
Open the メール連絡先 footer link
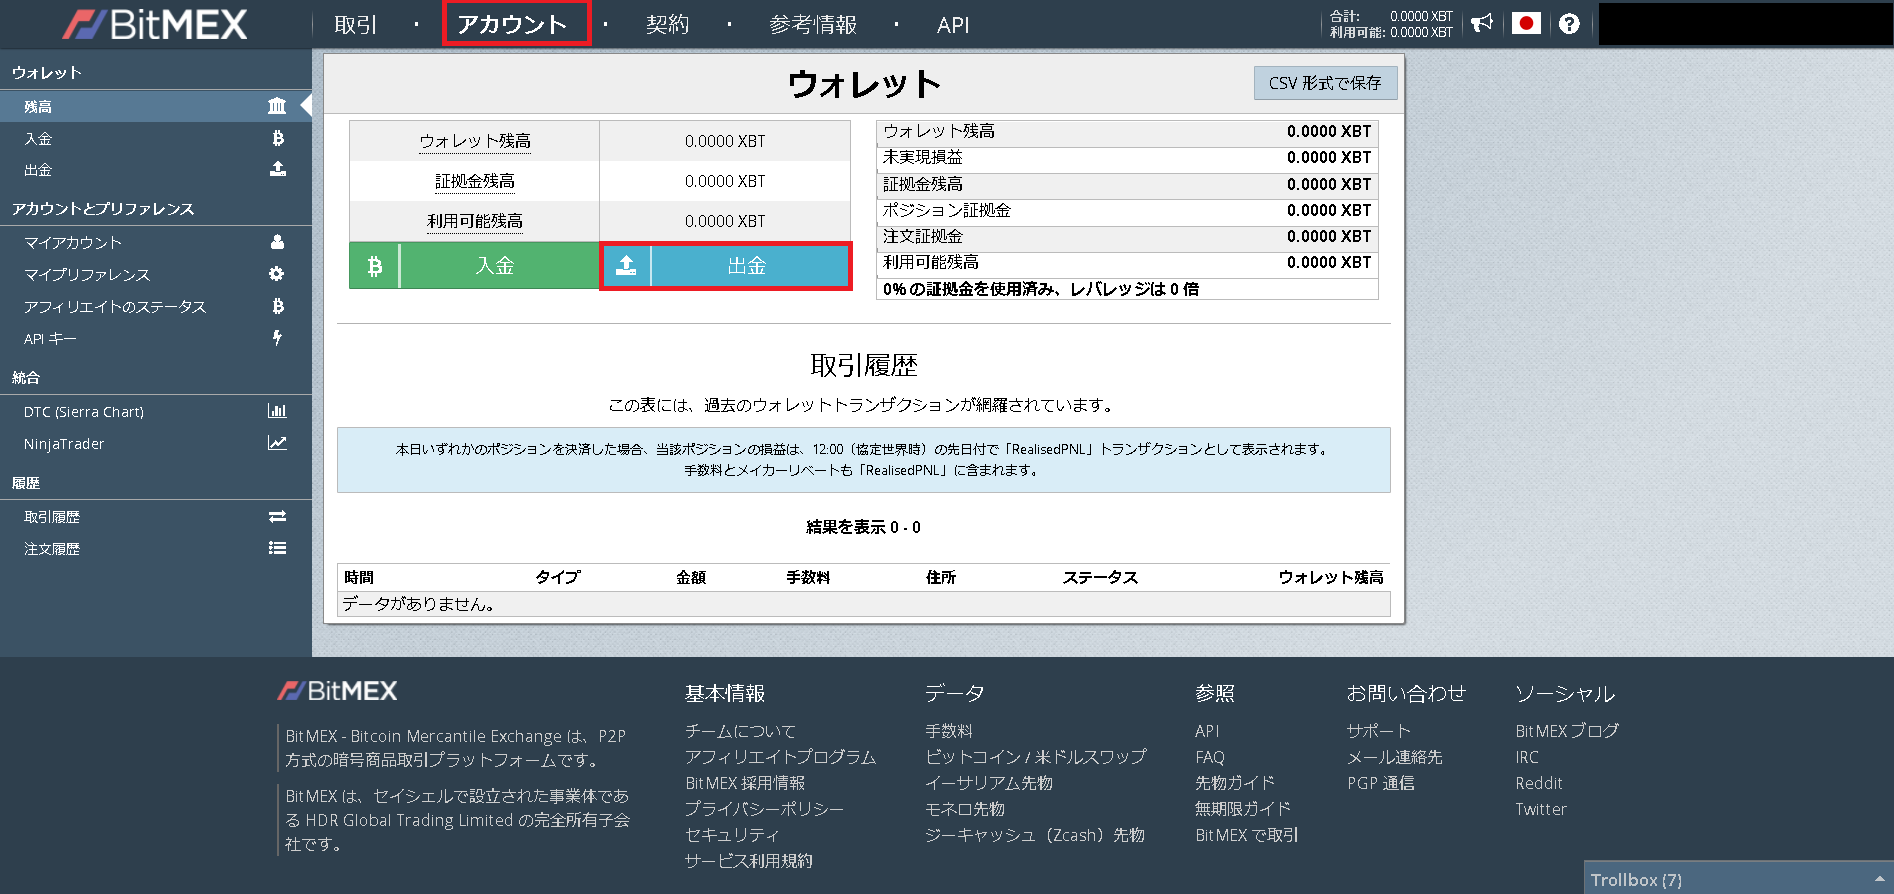(x=1395, y=757)
